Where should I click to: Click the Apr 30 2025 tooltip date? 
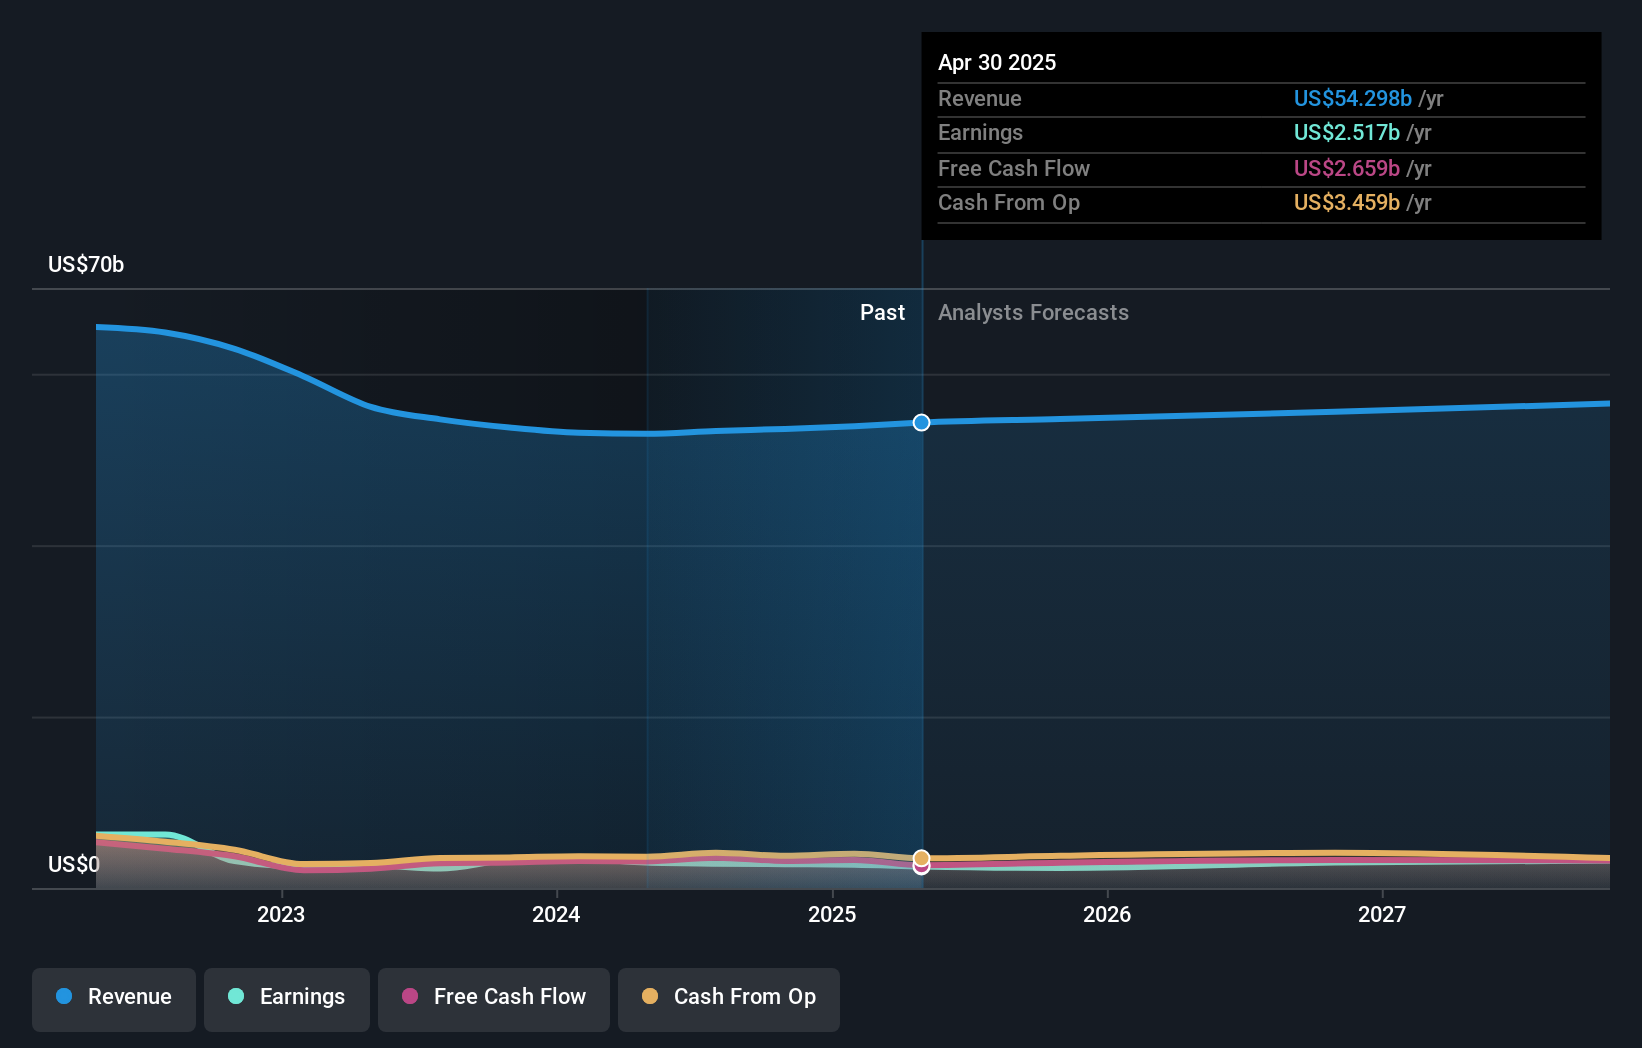(x=997, y=62)
